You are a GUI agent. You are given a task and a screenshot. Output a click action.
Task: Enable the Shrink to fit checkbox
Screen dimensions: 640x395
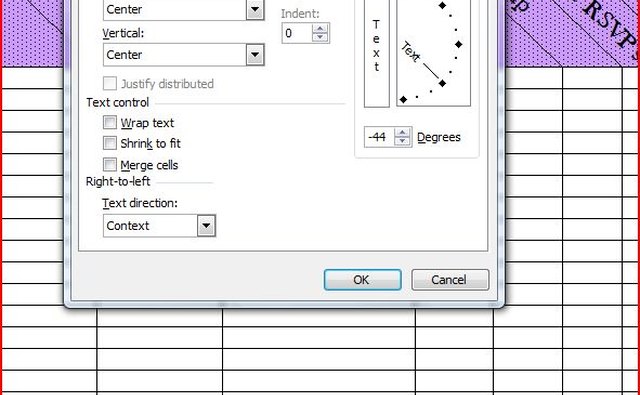click(110, 143)
